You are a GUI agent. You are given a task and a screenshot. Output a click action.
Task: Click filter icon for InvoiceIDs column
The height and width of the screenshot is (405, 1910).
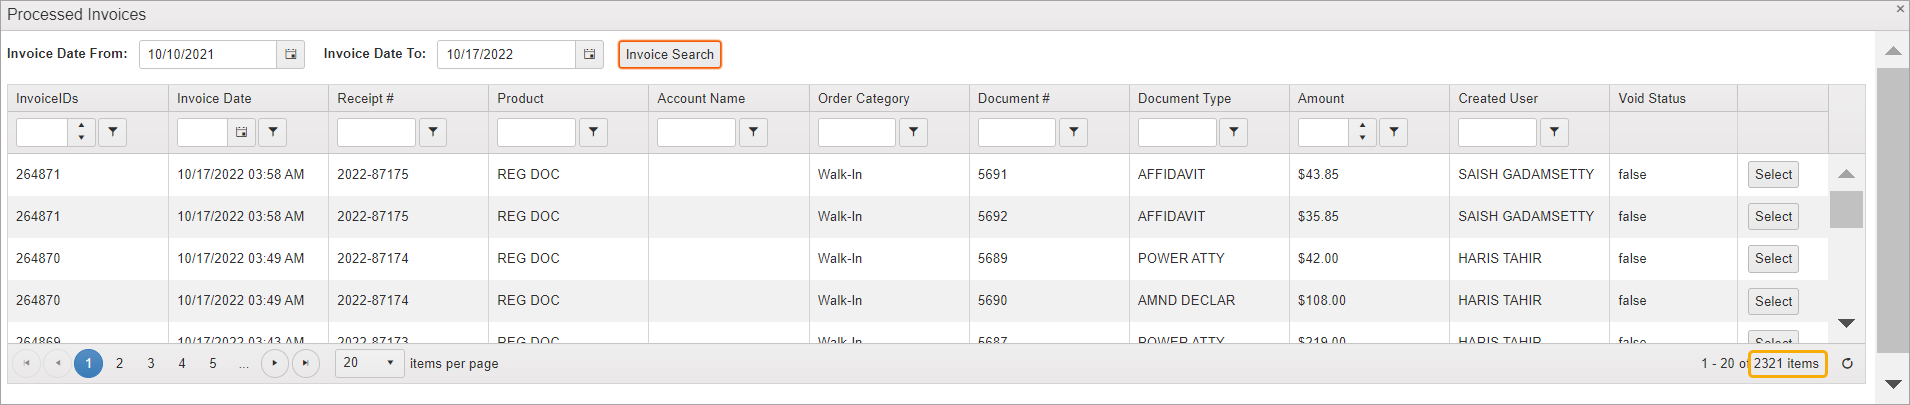coord(112,132)
